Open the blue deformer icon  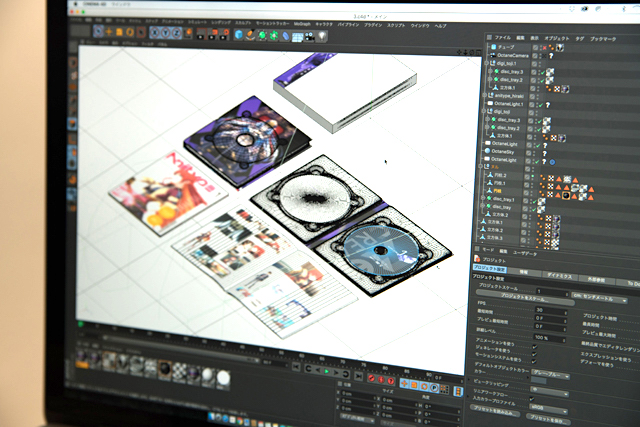coord(286,36)
